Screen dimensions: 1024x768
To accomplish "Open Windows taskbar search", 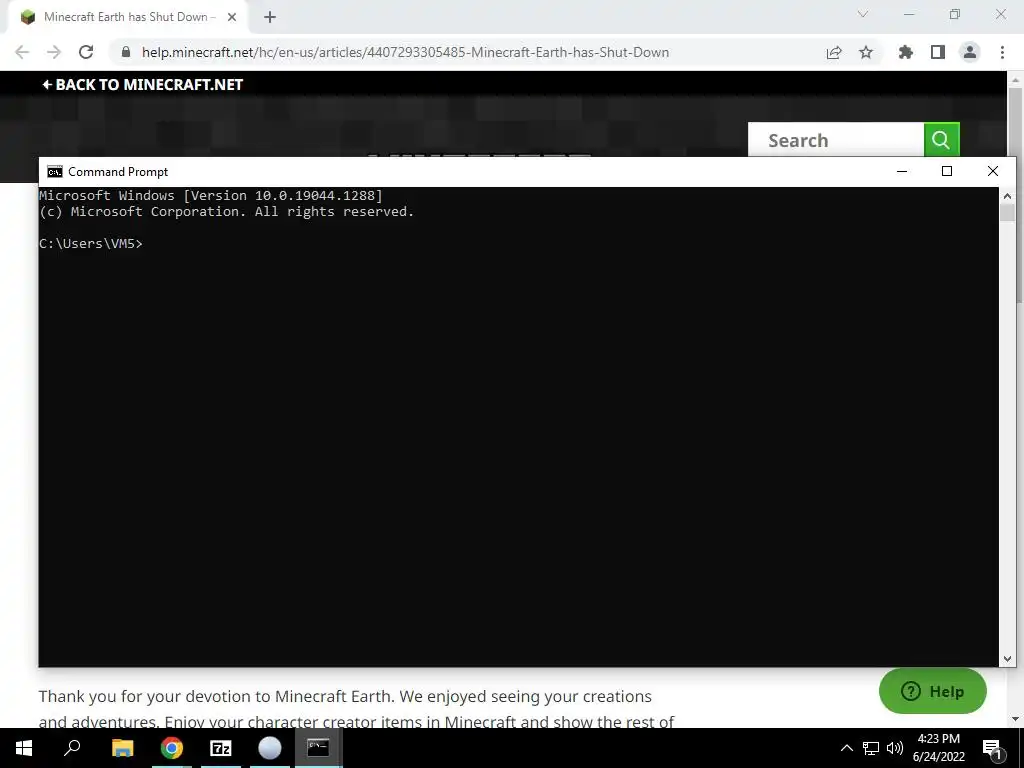I will pos(72,748).
